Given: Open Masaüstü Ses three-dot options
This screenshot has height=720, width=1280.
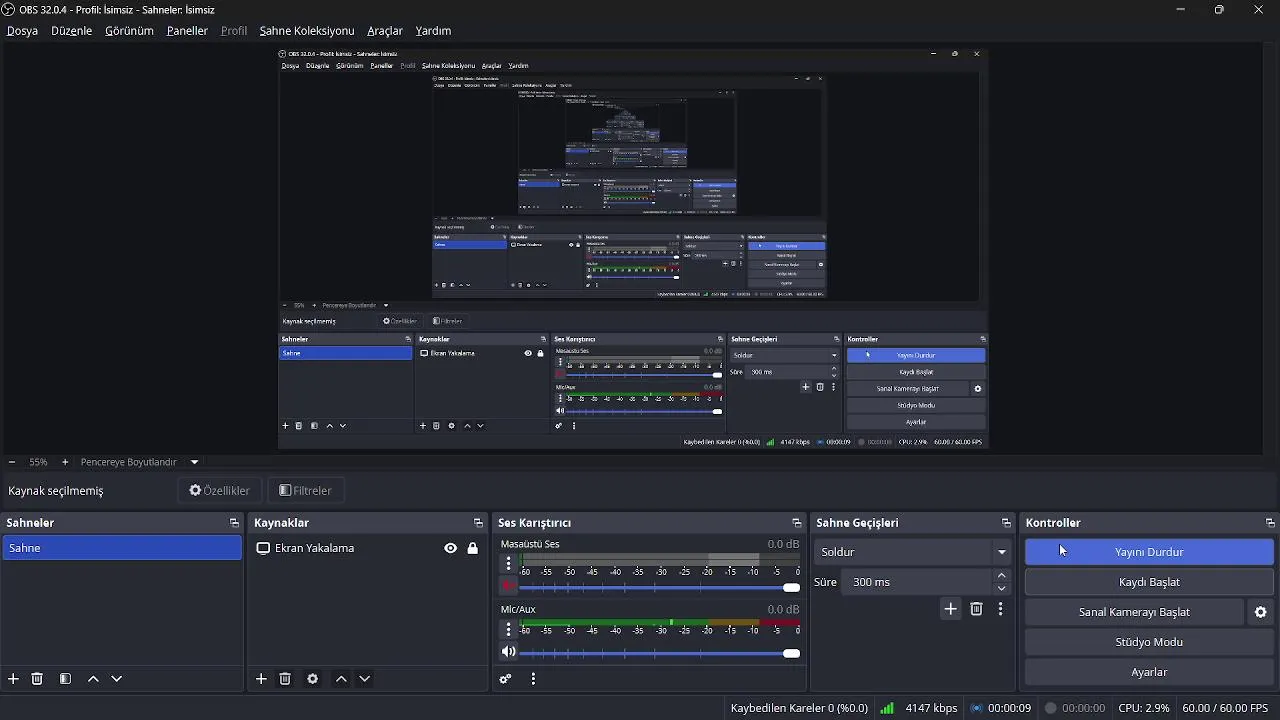Looking at the screenshot, I should (x=508, y=564).
